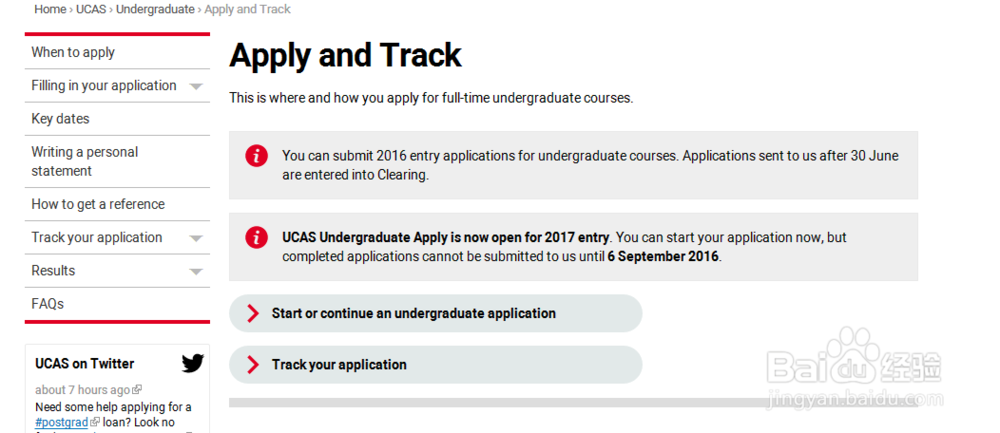This screenshot has height=433, width=1000.
Task: Expand the Filling in your application submenu arrow
Action: [196, 86]
